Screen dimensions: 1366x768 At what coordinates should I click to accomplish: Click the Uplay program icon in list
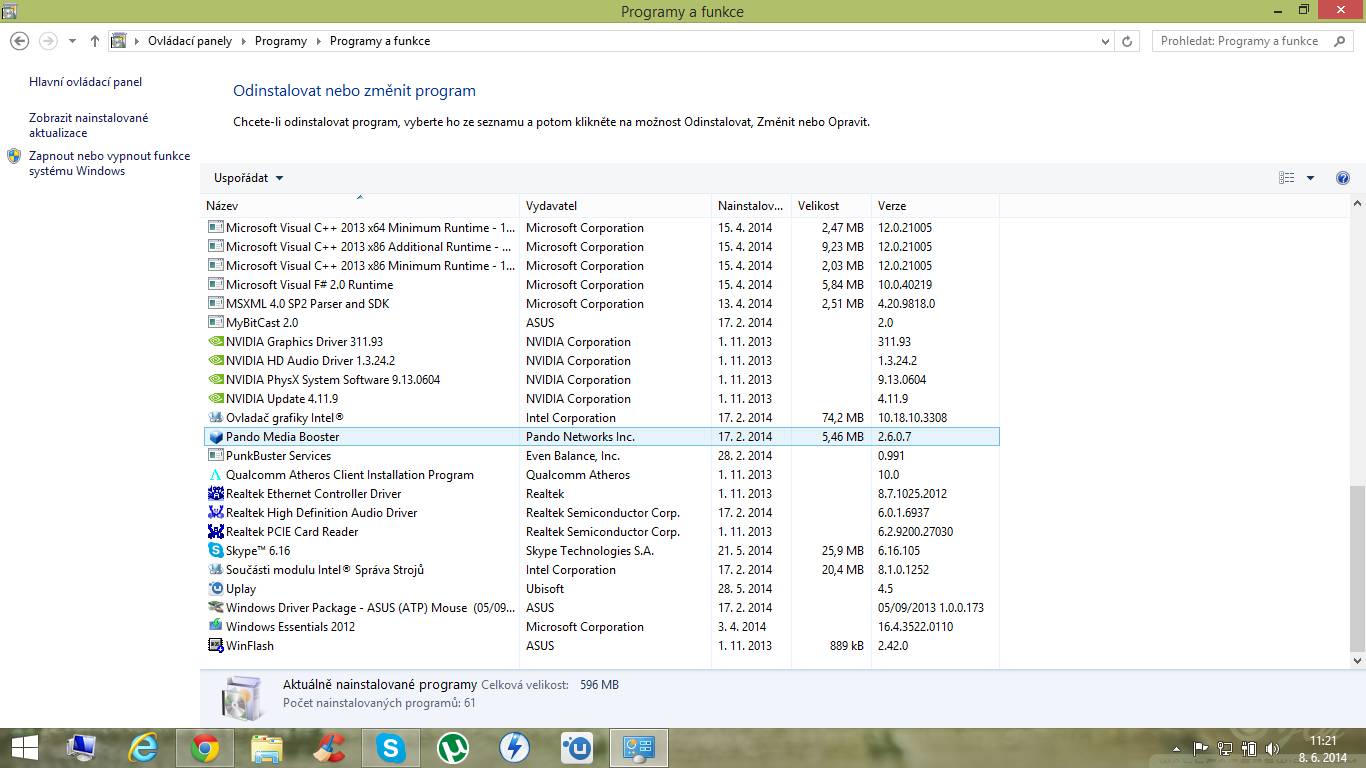[x=216, y=589]
